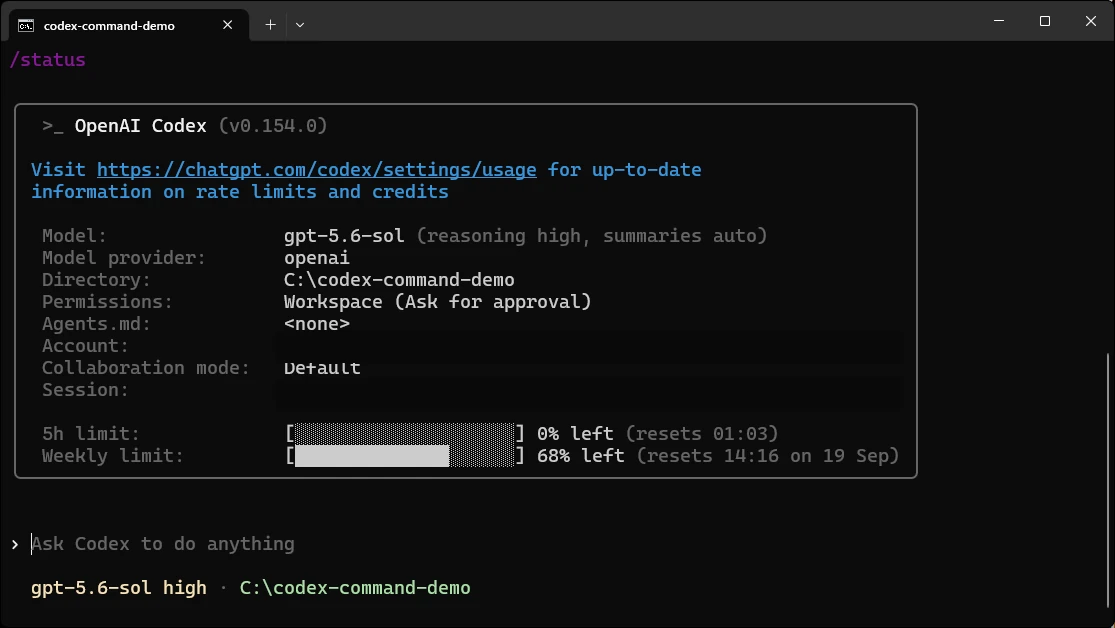This screenshot has width=1115, height=628.
Task: Click the prompt chevron before Ask Codex
Action: tap(15, 545)
